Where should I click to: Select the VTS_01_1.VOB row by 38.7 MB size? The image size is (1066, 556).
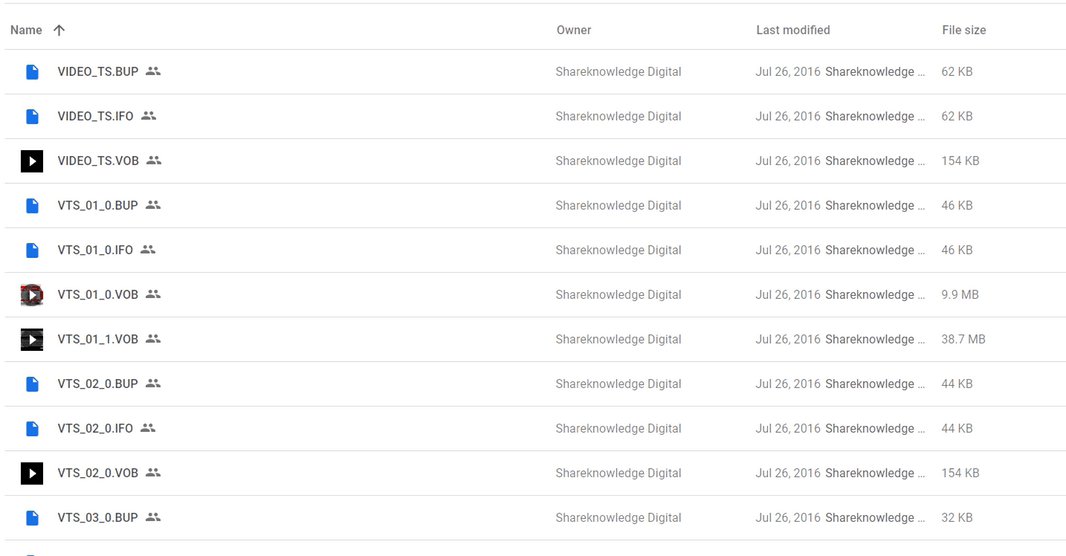pos(963,339)
